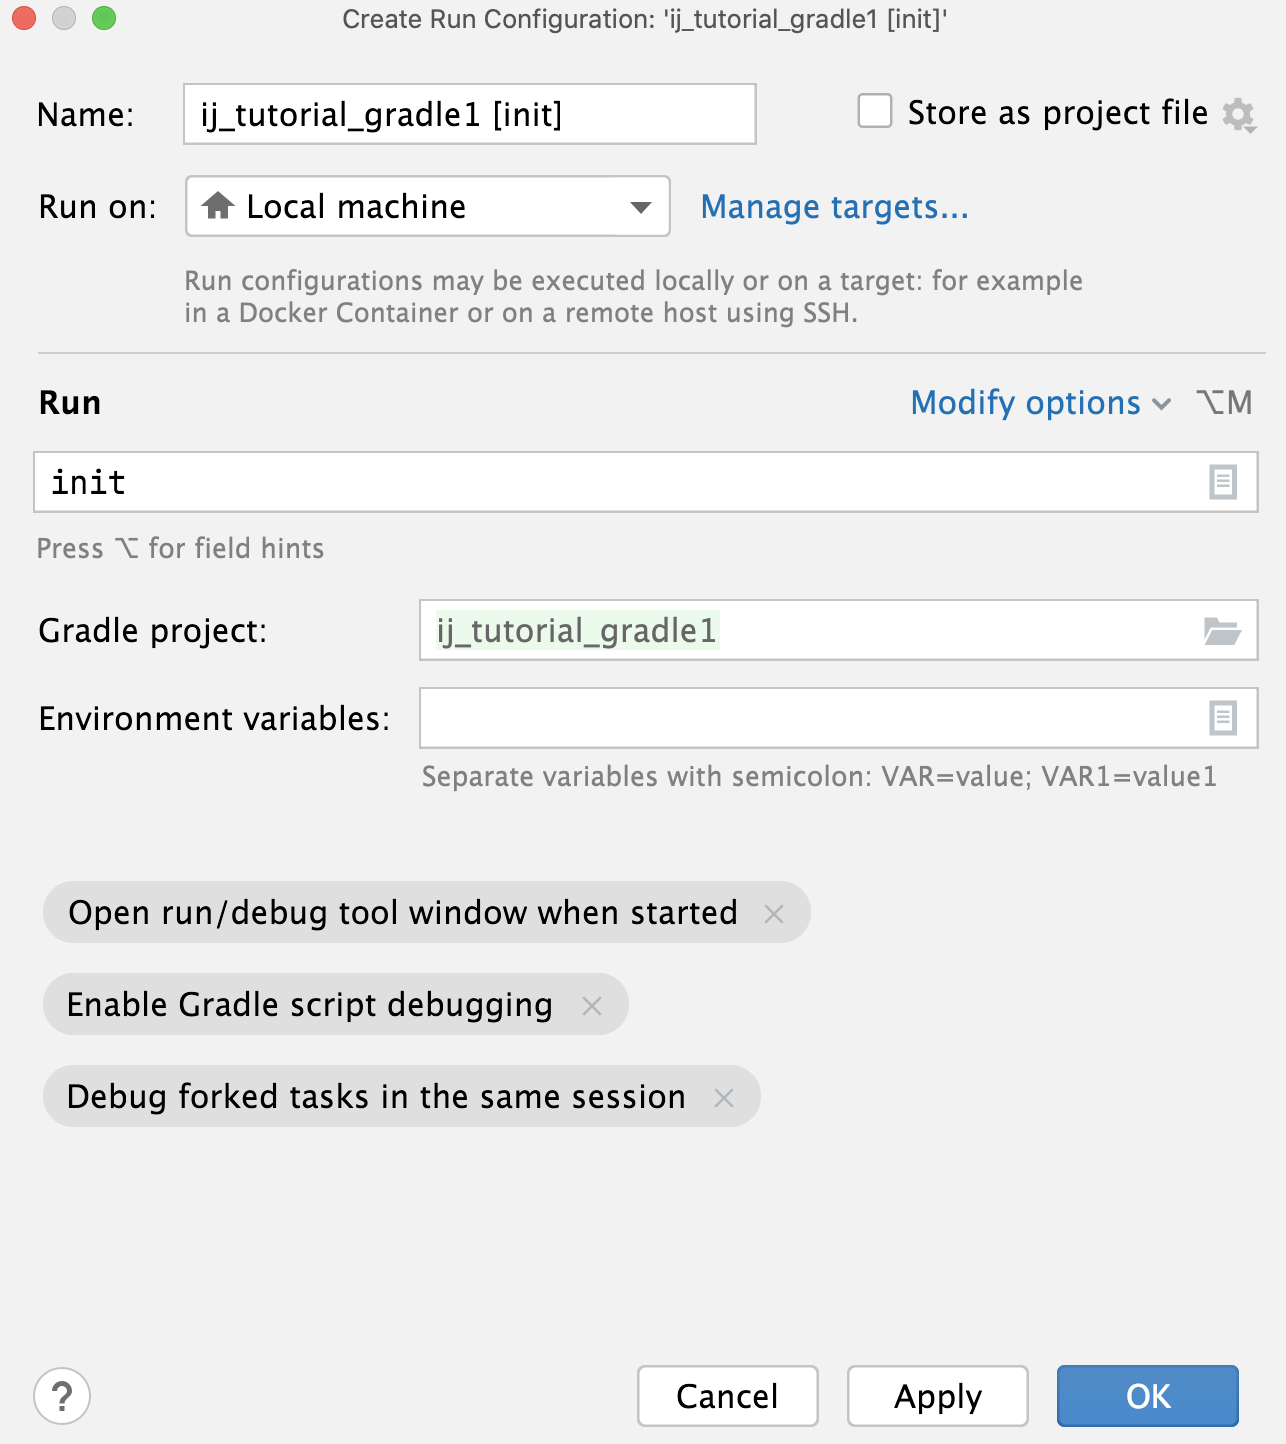Click the Name input field
Viewport: 1286px width, 1444px height.
coord(470,113)
